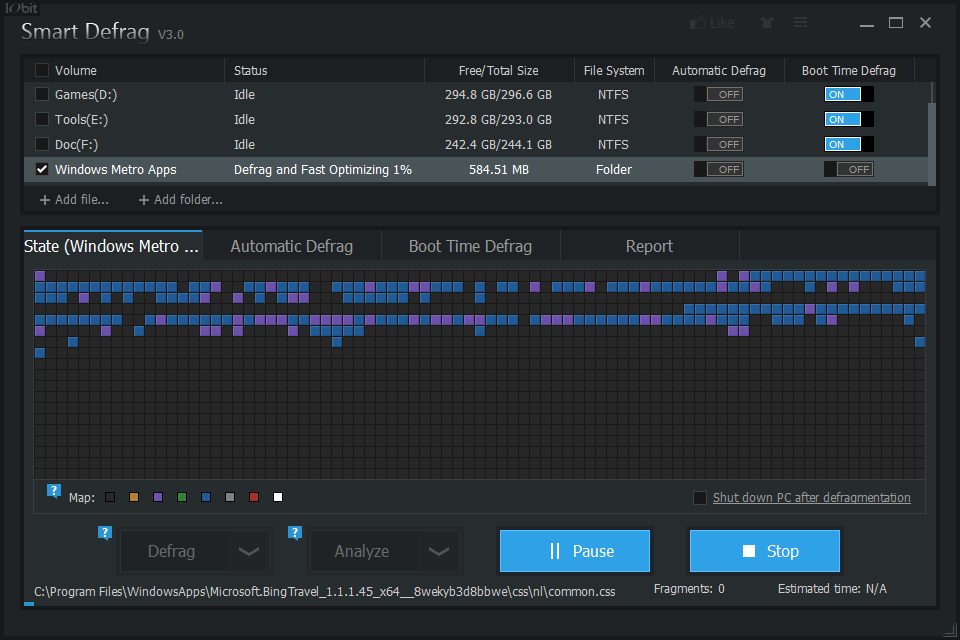
Task: Click the green map legend square
Action: pyautogui.click(x=182, y=497)
